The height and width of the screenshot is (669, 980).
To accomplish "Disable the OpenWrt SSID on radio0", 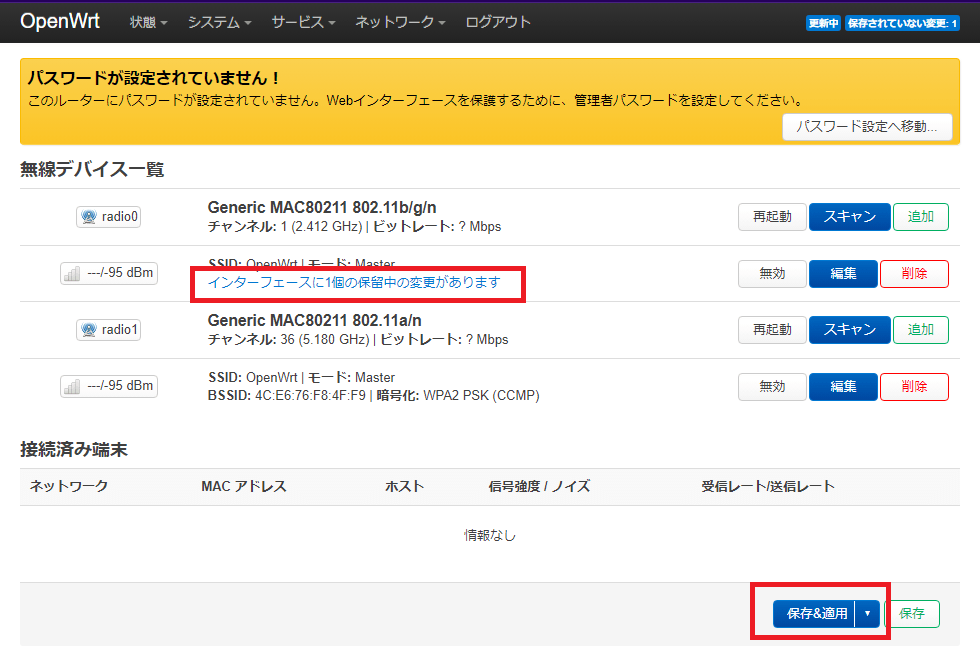I will [771, 272].
